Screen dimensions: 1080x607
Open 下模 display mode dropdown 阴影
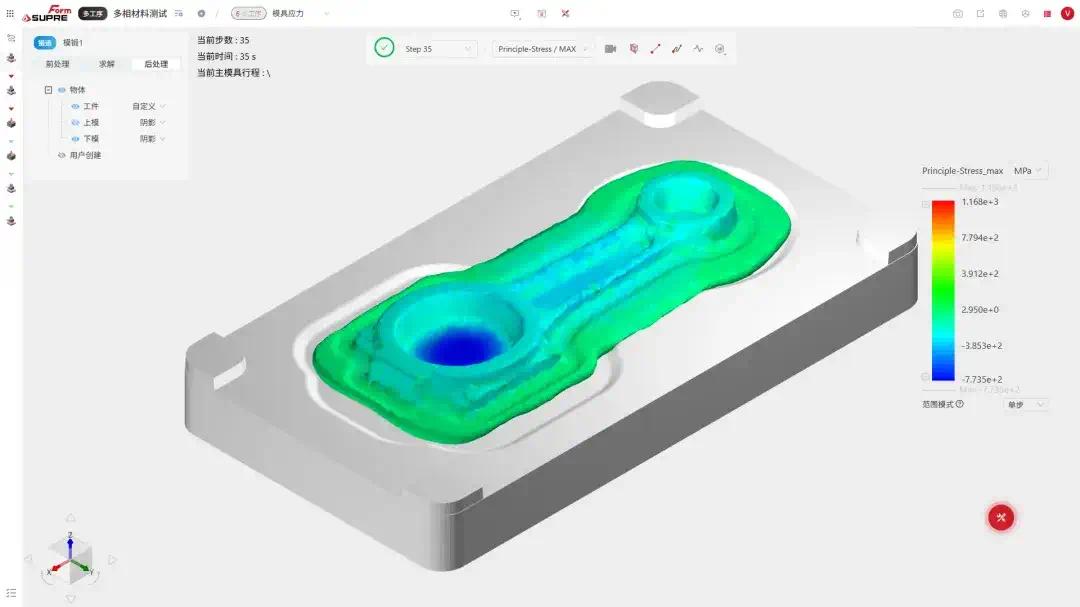153,139
